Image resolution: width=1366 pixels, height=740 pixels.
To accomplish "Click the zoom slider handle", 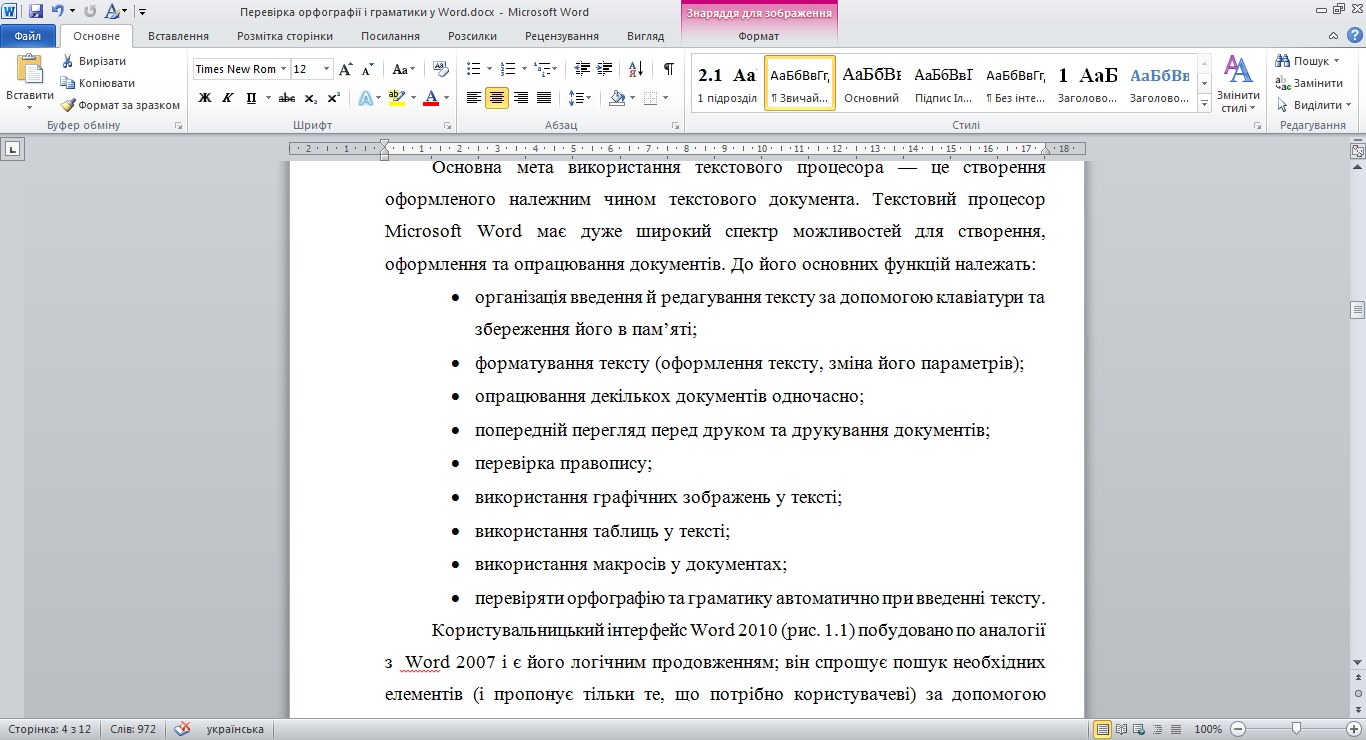I will point(1296,729).
